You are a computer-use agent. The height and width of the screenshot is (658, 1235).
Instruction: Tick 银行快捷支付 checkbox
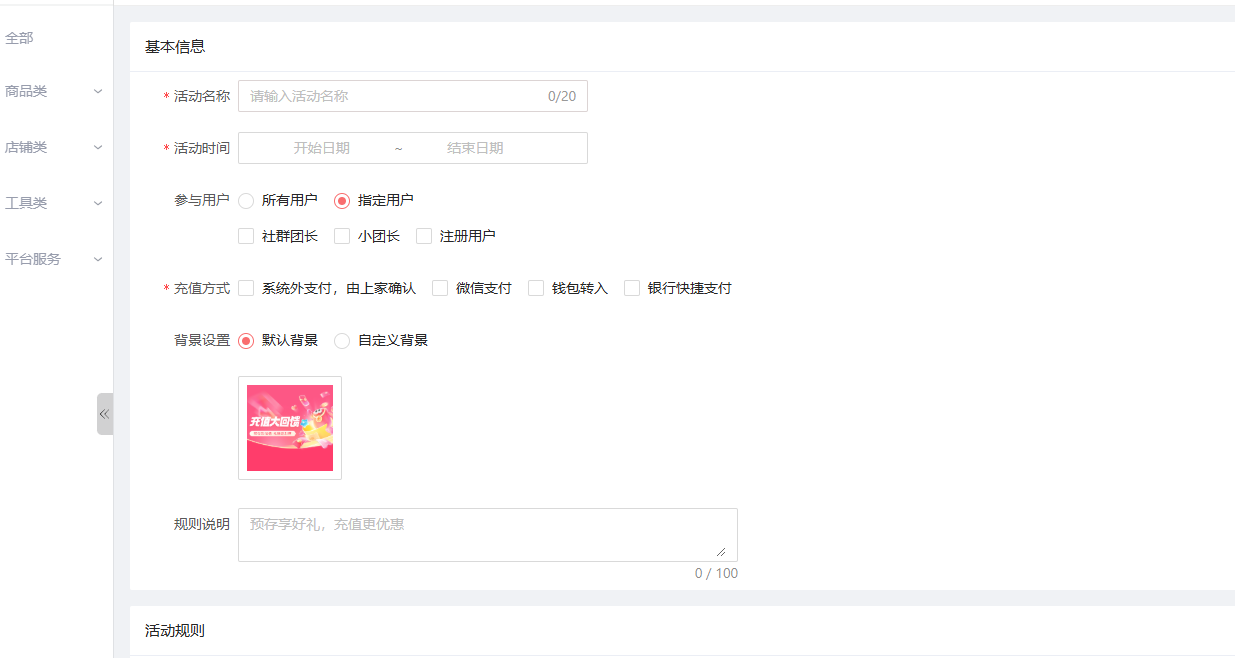pos(632,289)
